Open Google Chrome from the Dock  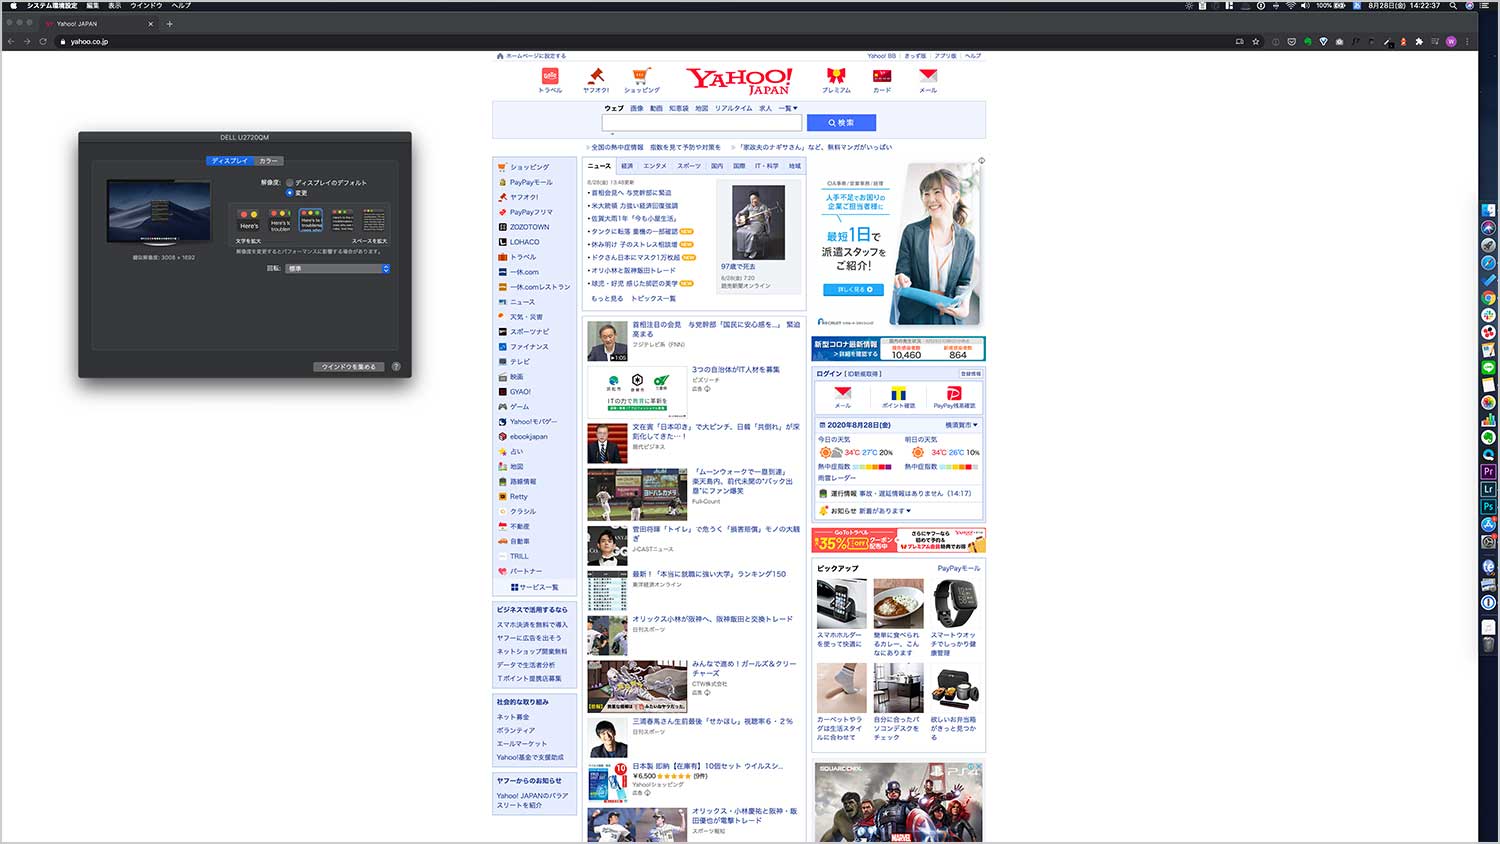click(x=1489, y=298)
